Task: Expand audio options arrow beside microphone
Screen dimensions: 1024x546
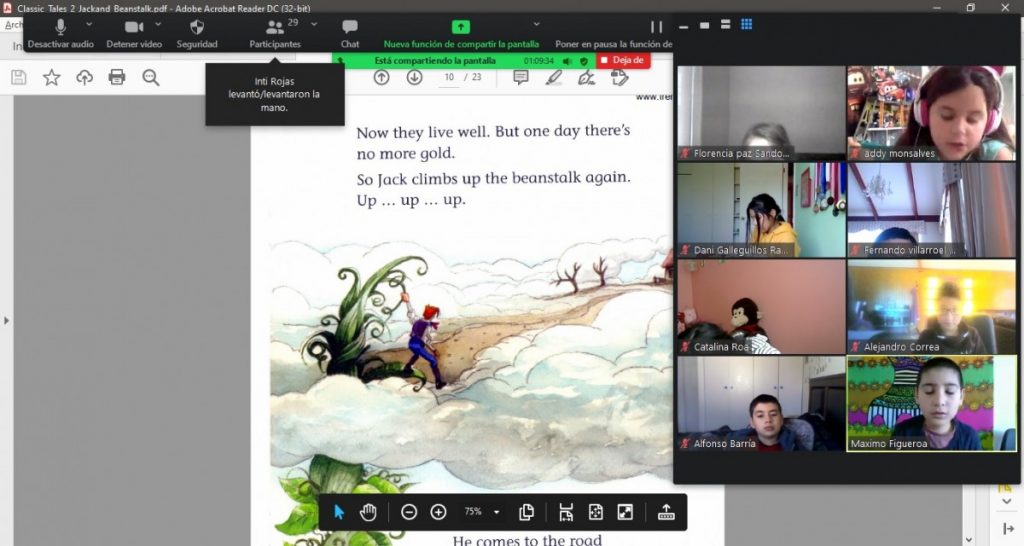Action: pyautogui.click(x=89, y=24)
